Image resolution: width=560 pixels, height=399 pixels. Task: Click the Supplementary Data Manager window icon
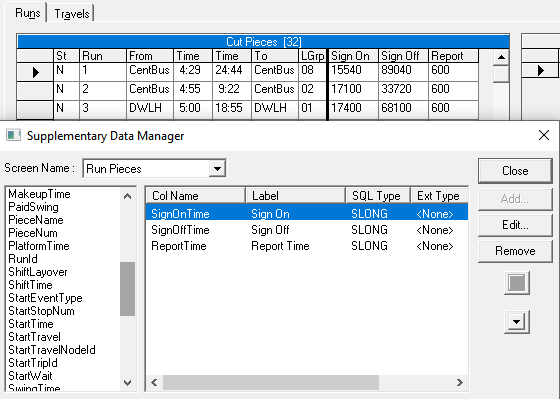[14, 135]
